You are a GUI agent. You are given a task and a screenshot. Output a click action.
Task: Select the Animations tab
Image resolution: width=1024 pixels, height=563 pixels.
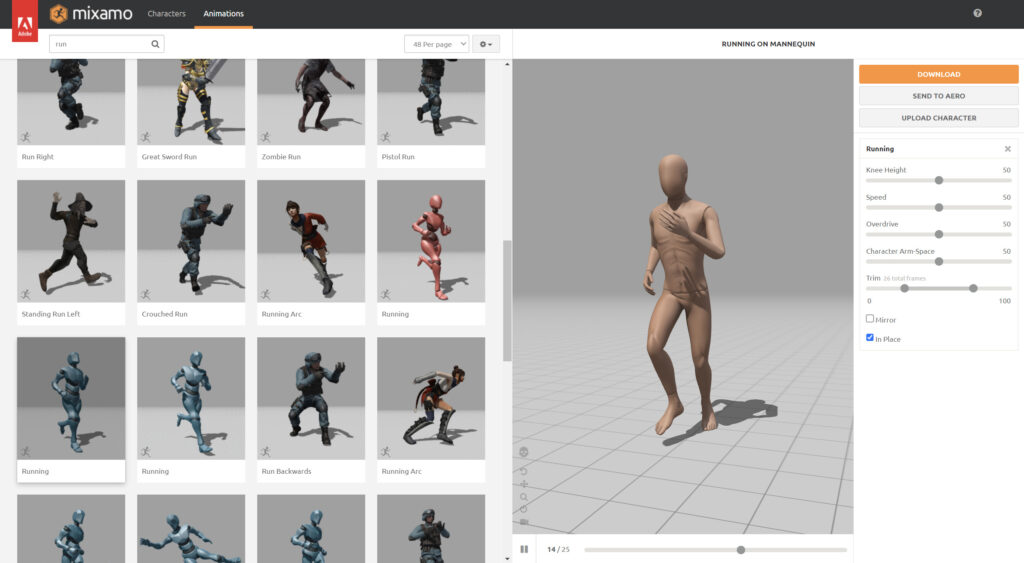223,14
